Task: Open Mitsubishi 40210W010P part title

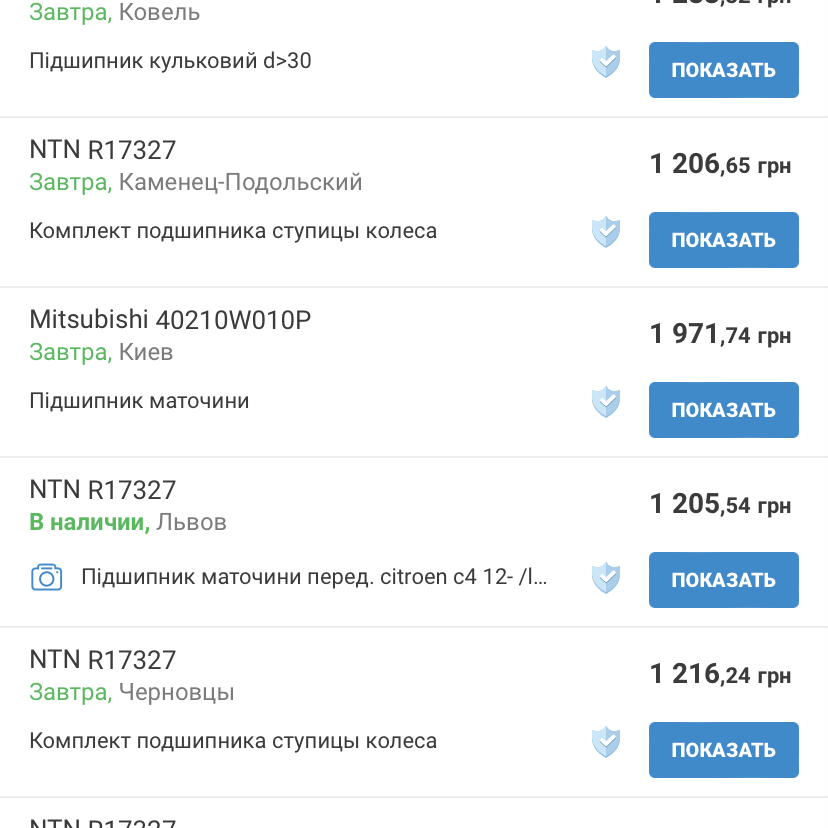Action: (x=170, y=320)
